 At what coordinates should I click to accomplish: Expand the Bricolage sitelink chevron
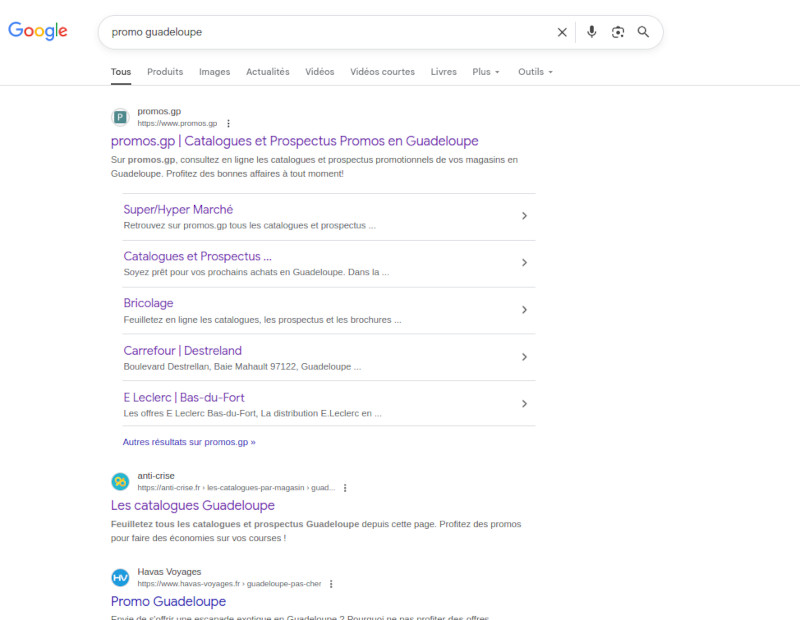pos(524,310)
